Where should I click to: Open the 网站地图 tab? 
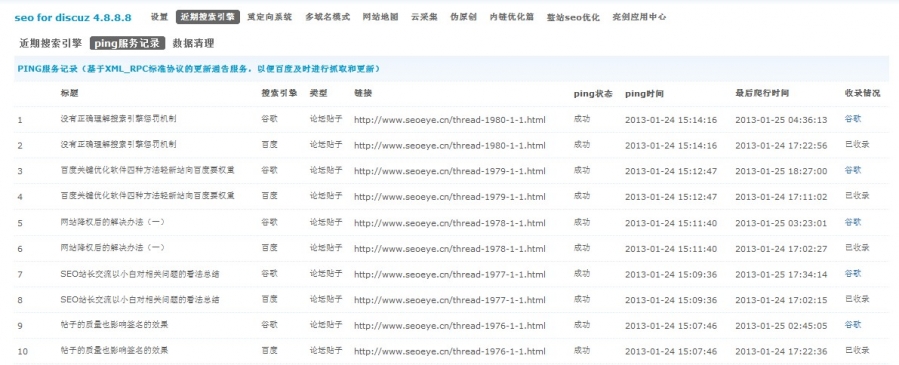tap(381, 17)
